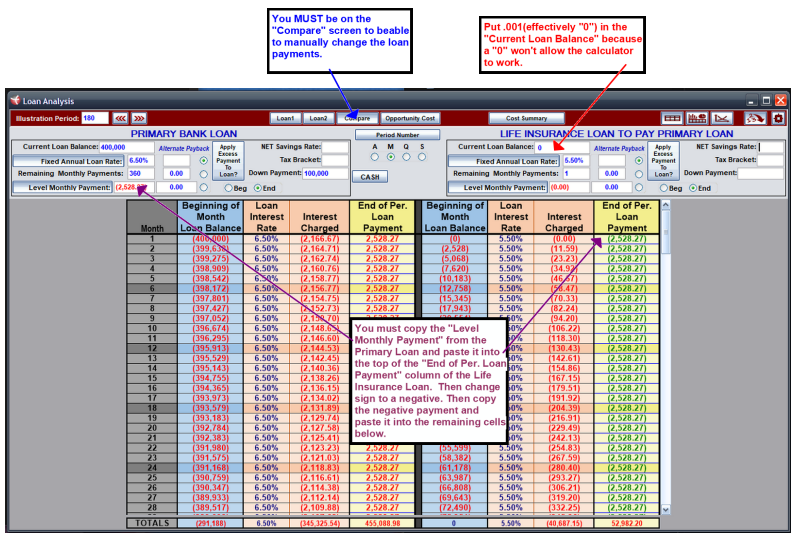Click Life Insurance Apply Excess Payment To Loan button
Viewport: 794px width, 533px height.
[x=663, y=160]
